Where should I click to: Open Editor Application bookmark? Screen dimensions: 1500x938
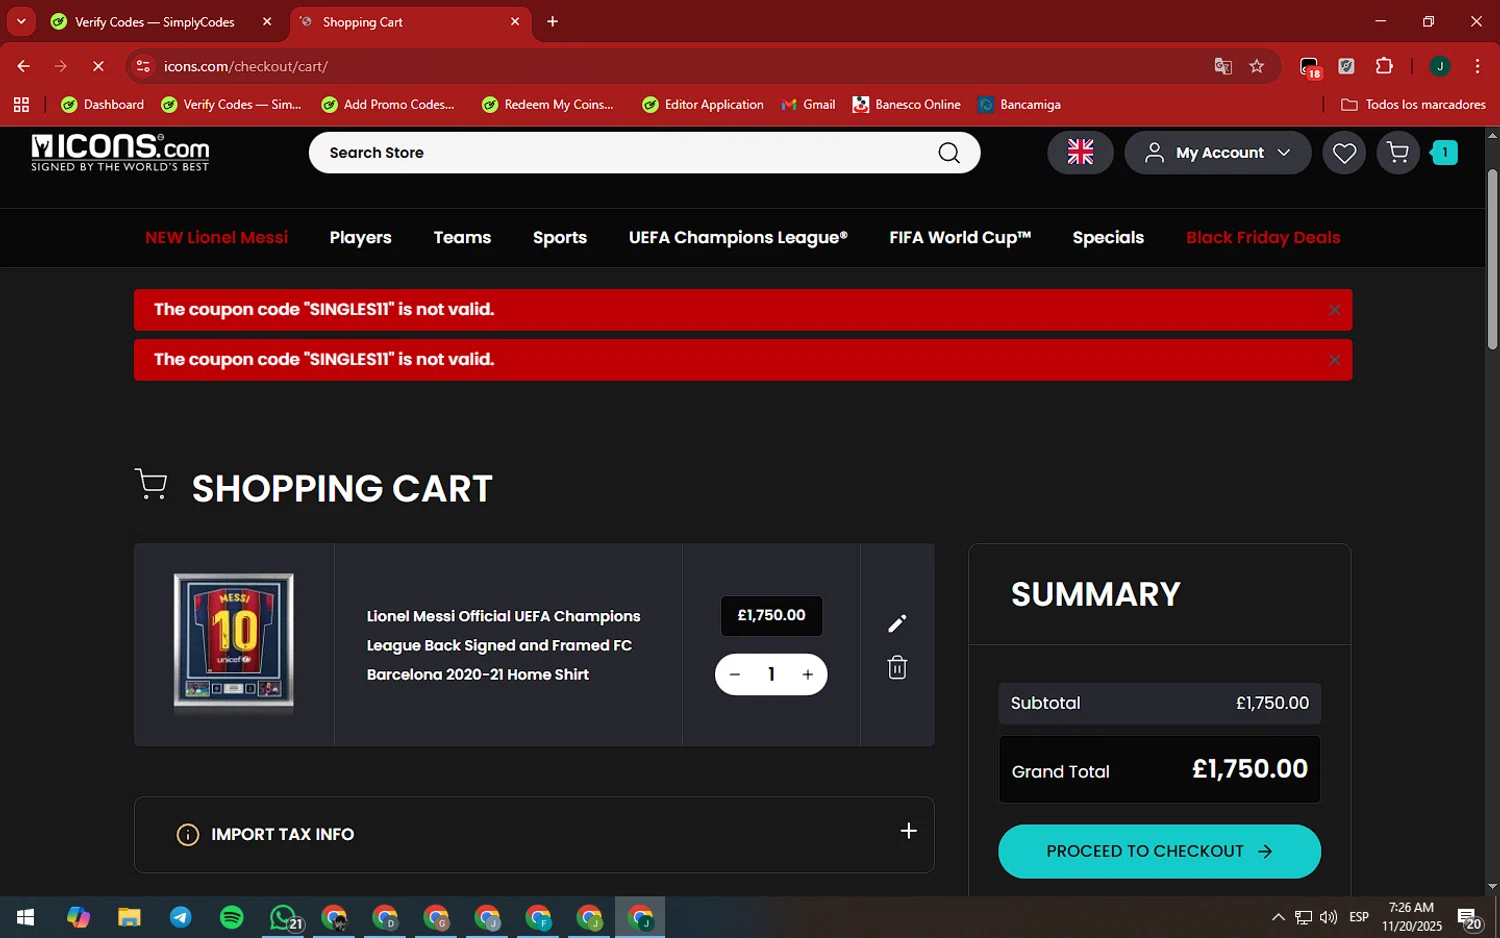pyautogui.click(x=703, y=105)
